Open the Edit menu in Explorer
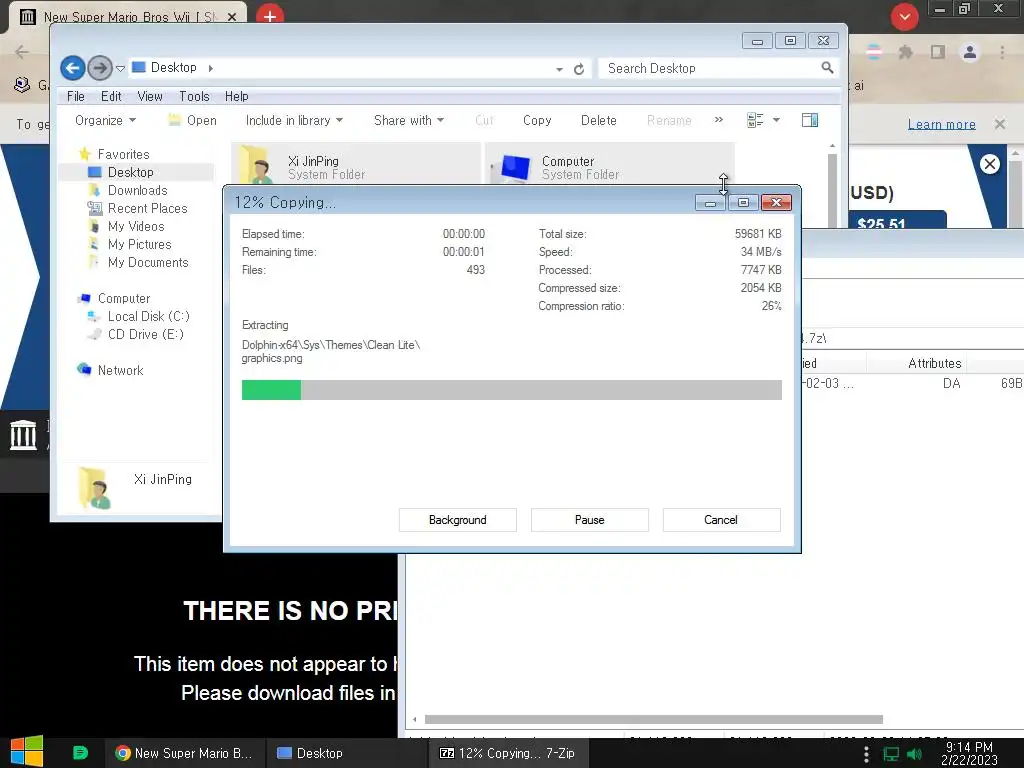1024x768 pixels. pyautogui.click(x=111, y=96)
